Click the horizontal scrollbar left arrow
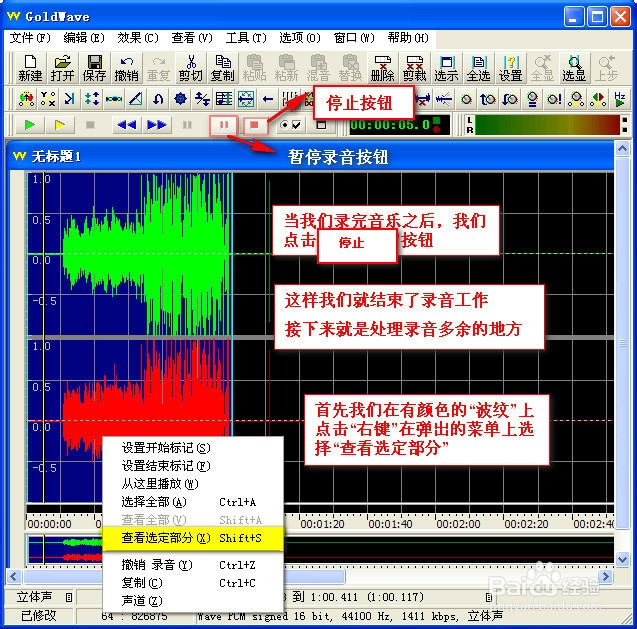The height and width of the screenshot is (629, 637). coord(14,576)
